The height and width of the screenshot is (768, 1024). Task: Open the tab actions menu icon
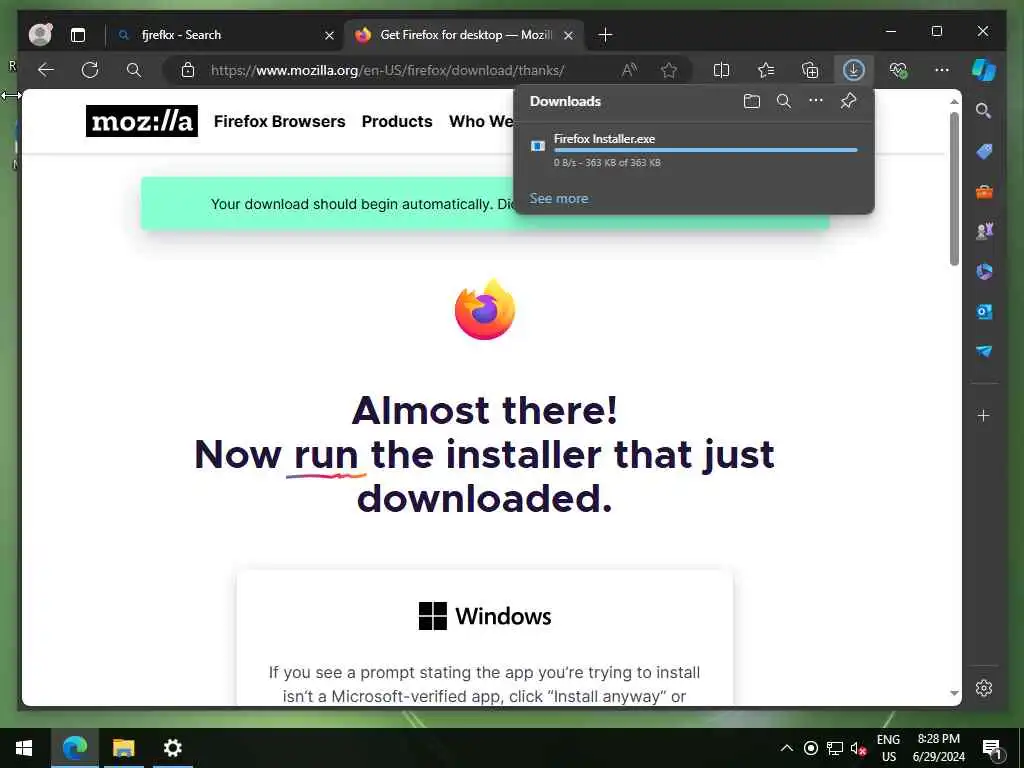pyautogui.click(x=78, y=35)
